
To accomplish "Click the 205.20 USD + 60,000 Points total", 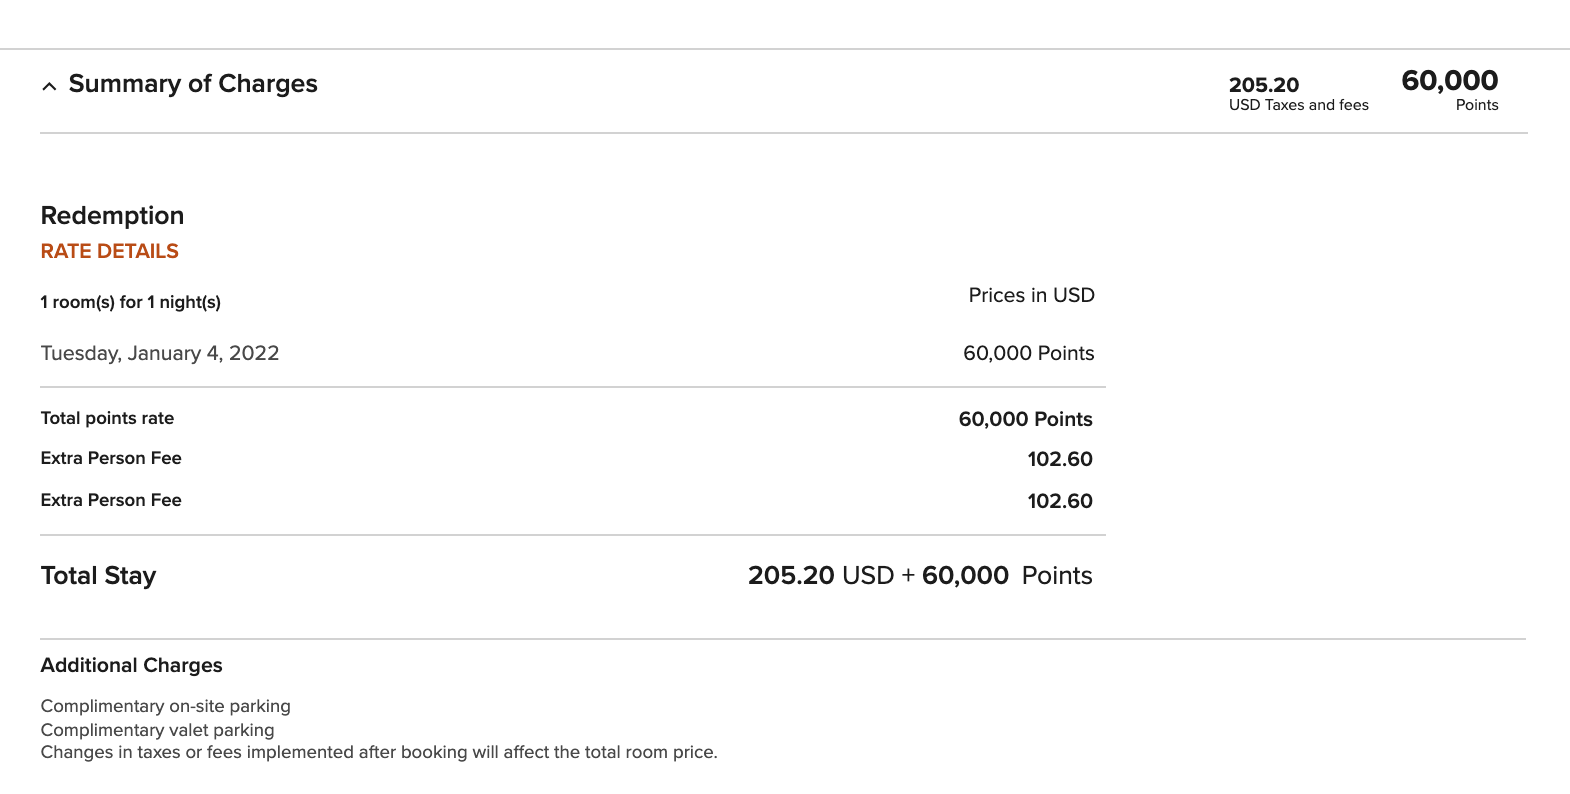I will 919,576.
